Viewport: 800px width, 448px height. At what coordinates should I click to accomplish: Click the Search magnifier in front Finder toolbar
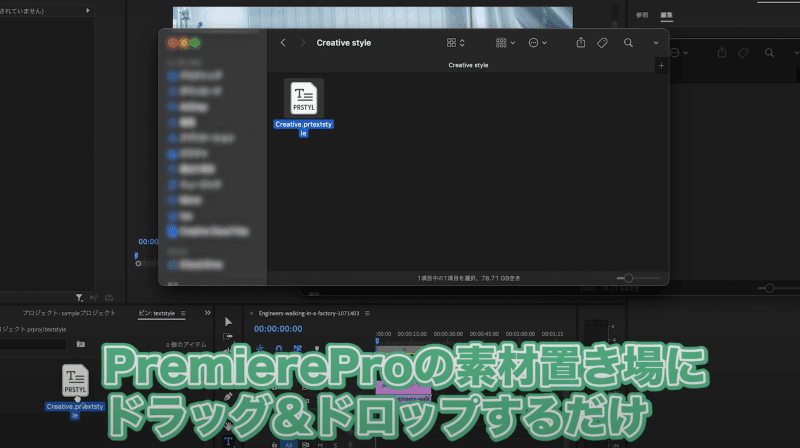[628, 43]
